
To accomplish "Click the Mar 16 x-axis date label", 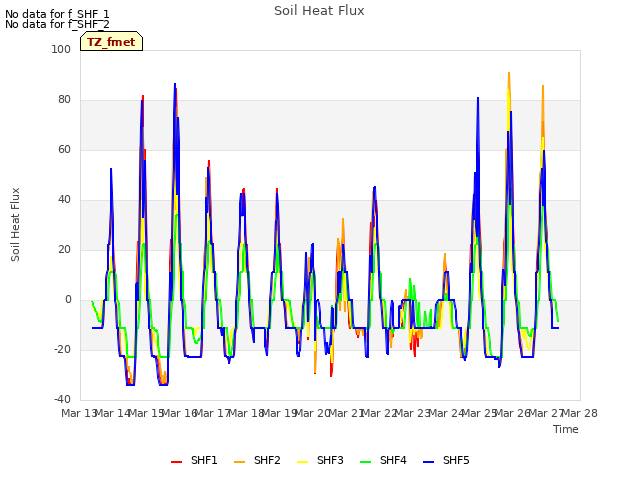I will pyautogui.click(x=180, y=413).
